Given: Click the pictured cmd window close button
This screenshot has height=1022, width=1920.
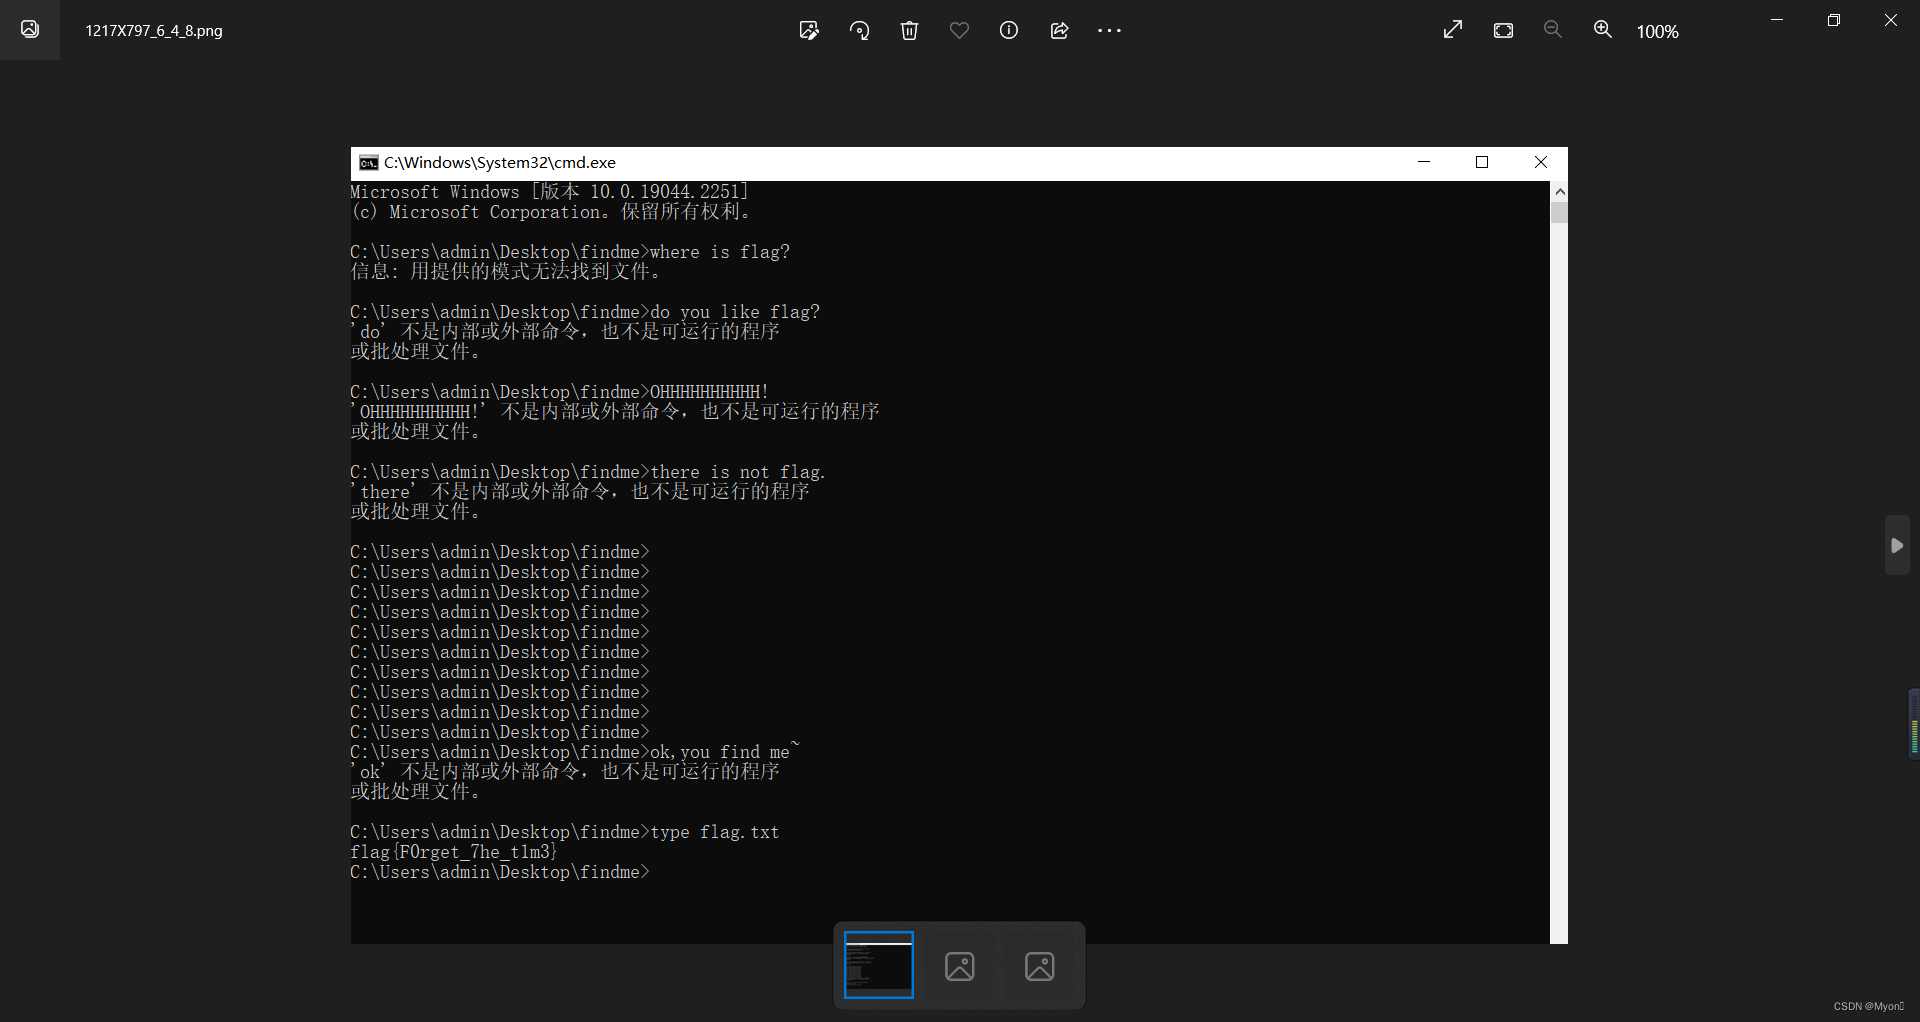Looking at the screenshot, I should tap(1540, 162).
